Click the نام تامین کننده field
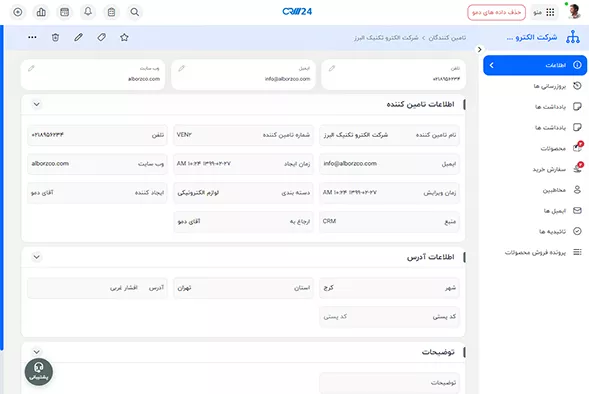589x394 pixels. pos(390,135)
